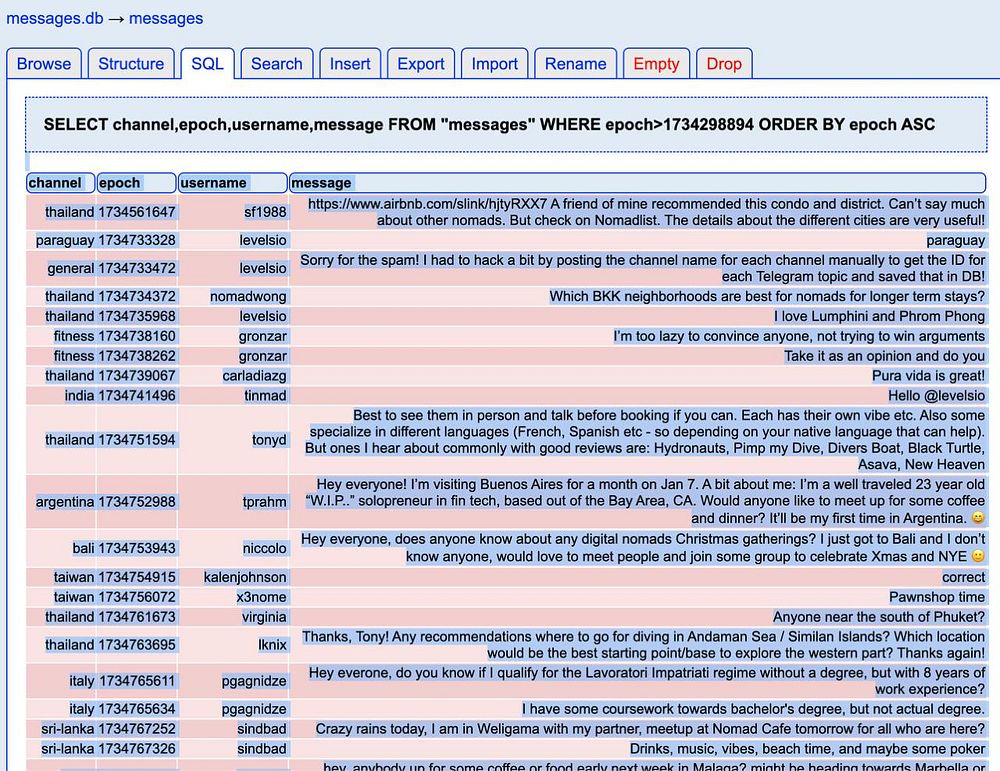Image resolution: width=1000 pixels, height=771 pixels.
Task: Click username tprahm
Action: [x=265, y=502]
